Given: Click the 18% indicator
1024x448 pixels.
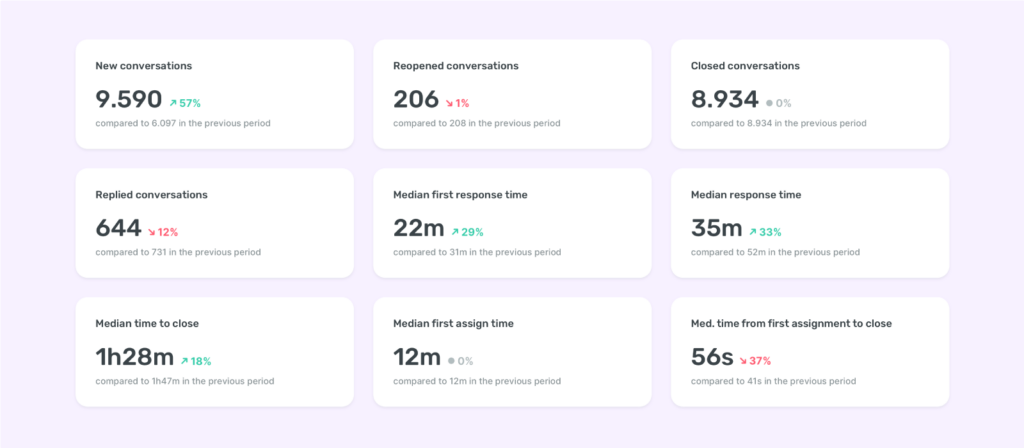Looking at the screenshot, I should click(x=201, y=360).
